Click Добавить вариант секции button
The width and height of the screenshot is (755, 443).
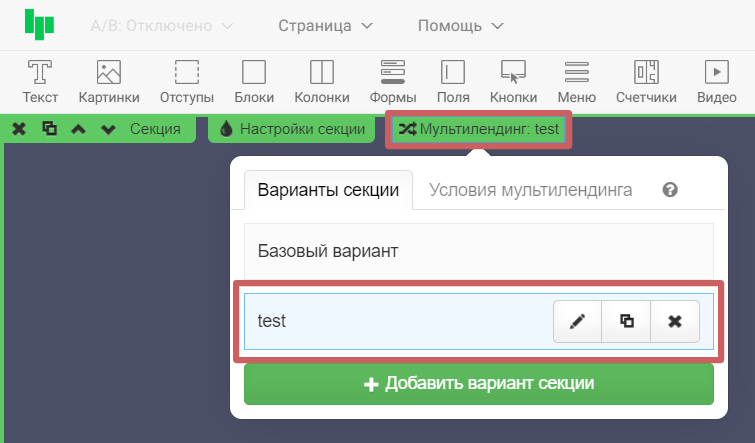[x=478, y=384]
